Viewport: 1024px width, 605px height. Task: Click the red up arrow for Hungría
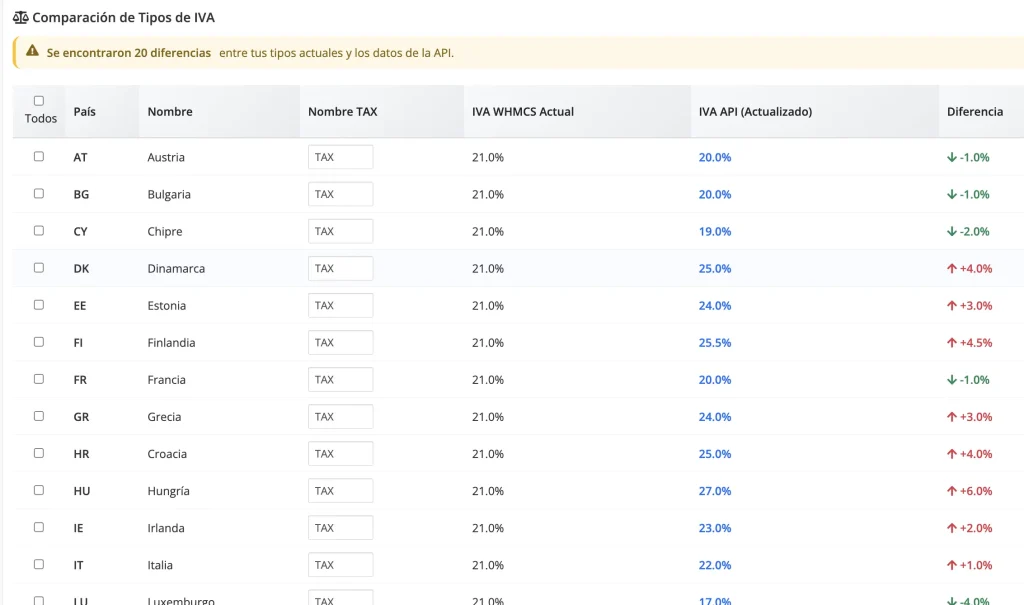click(951, 491)
